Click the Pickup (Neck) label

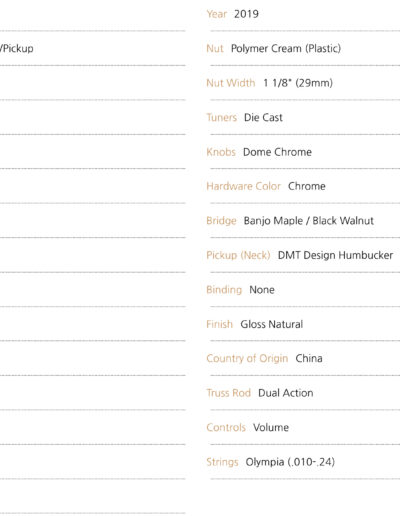point(238,255)
